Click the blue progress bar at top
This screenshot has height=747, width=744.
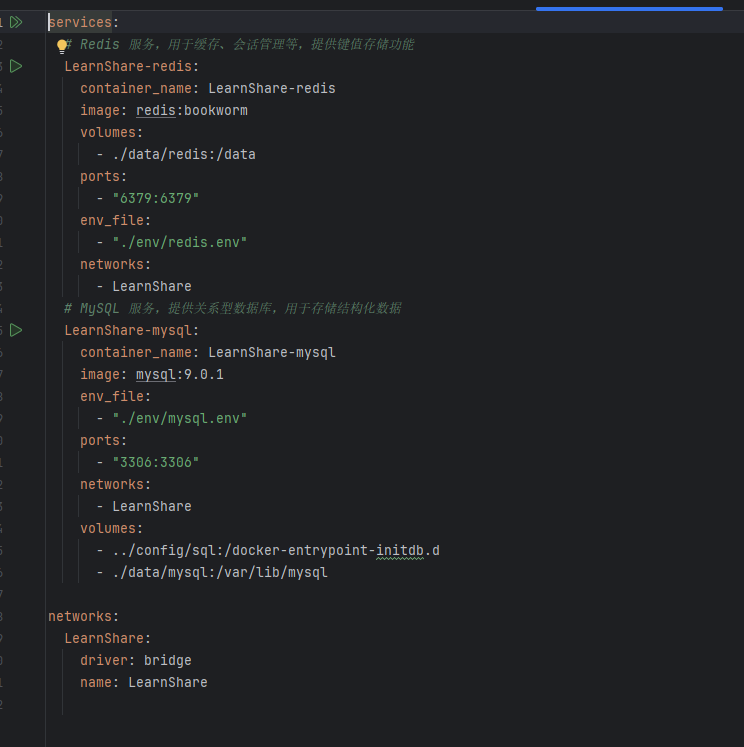(x=629, y=9)
